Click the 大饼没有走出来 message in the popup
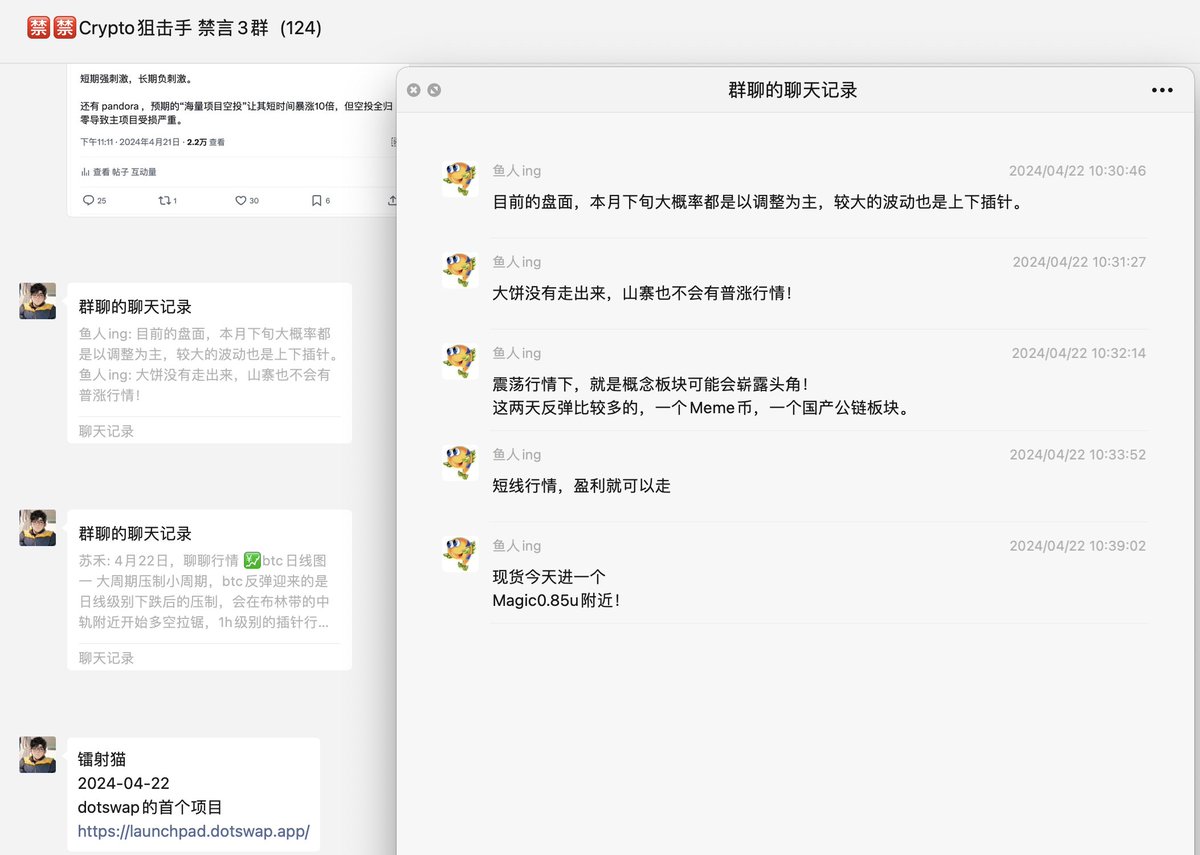 [x=642, y=294]
